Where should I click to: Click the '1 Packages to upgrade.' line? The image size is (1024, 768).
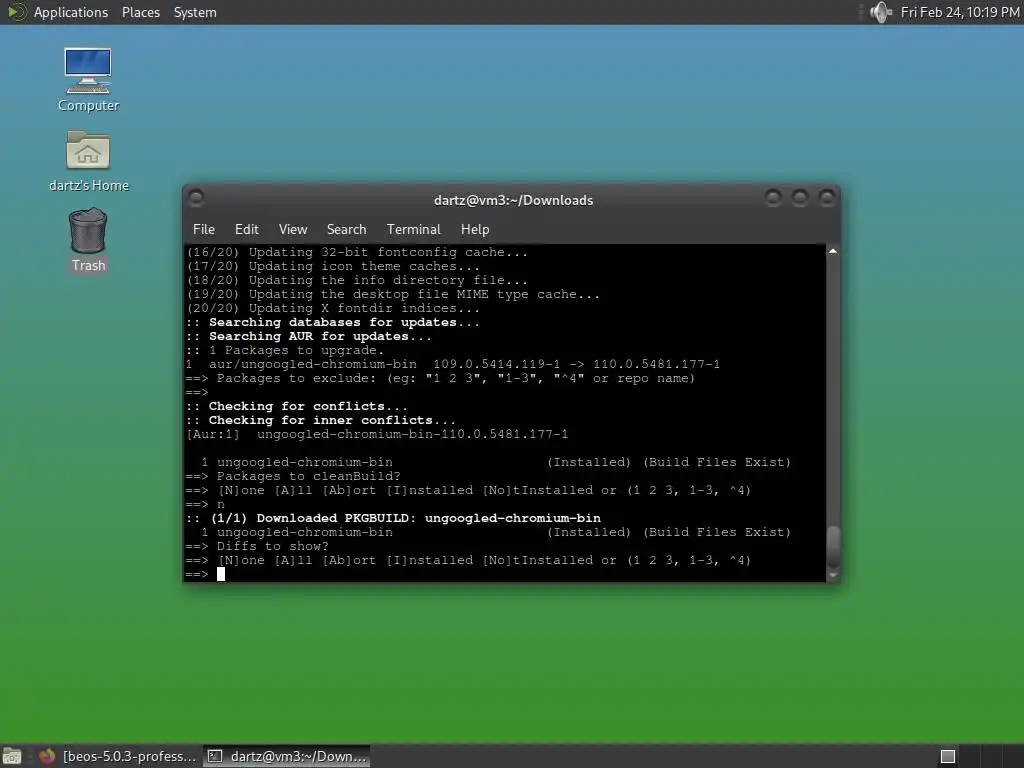coord(285,350)
